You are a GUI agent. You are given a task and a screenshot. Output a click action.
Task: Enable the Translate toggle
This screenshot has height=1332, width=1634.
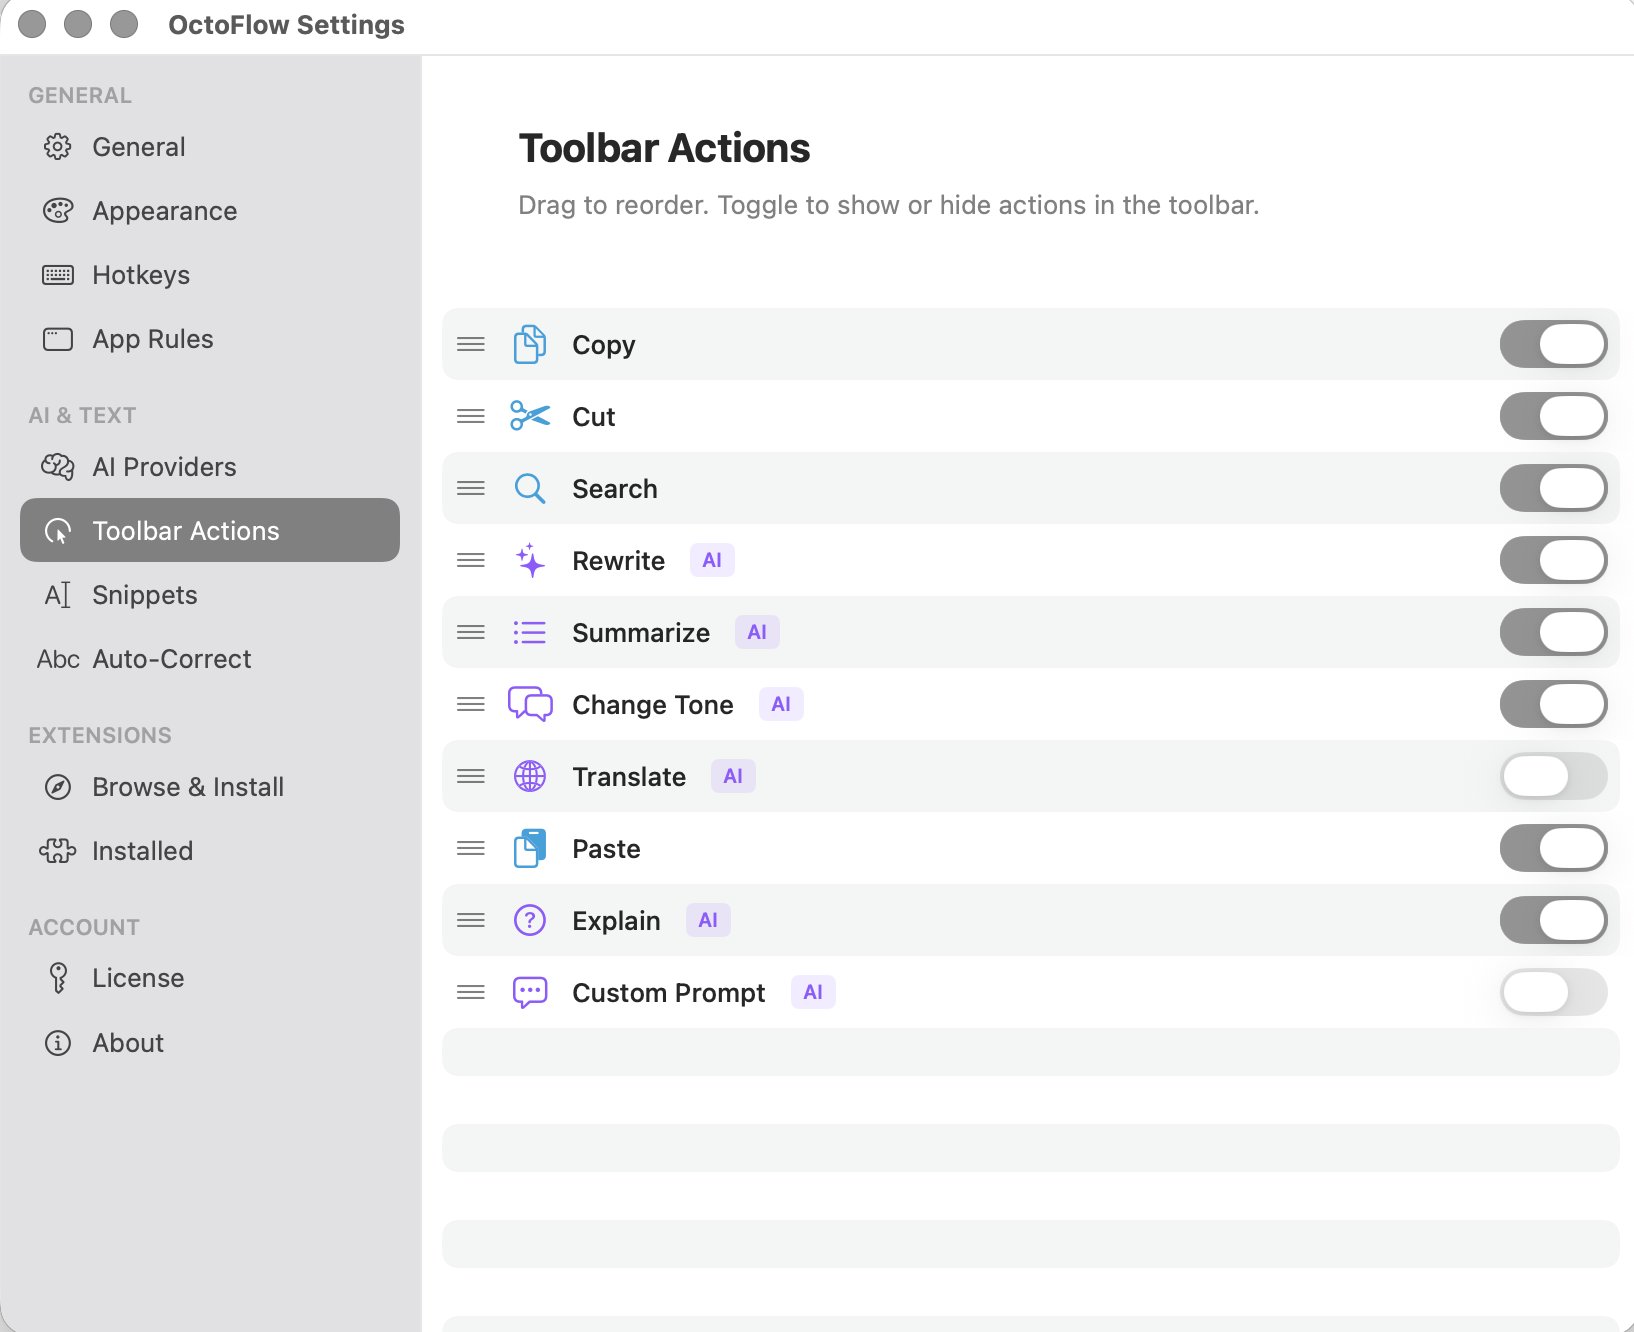click(1553, 776)
